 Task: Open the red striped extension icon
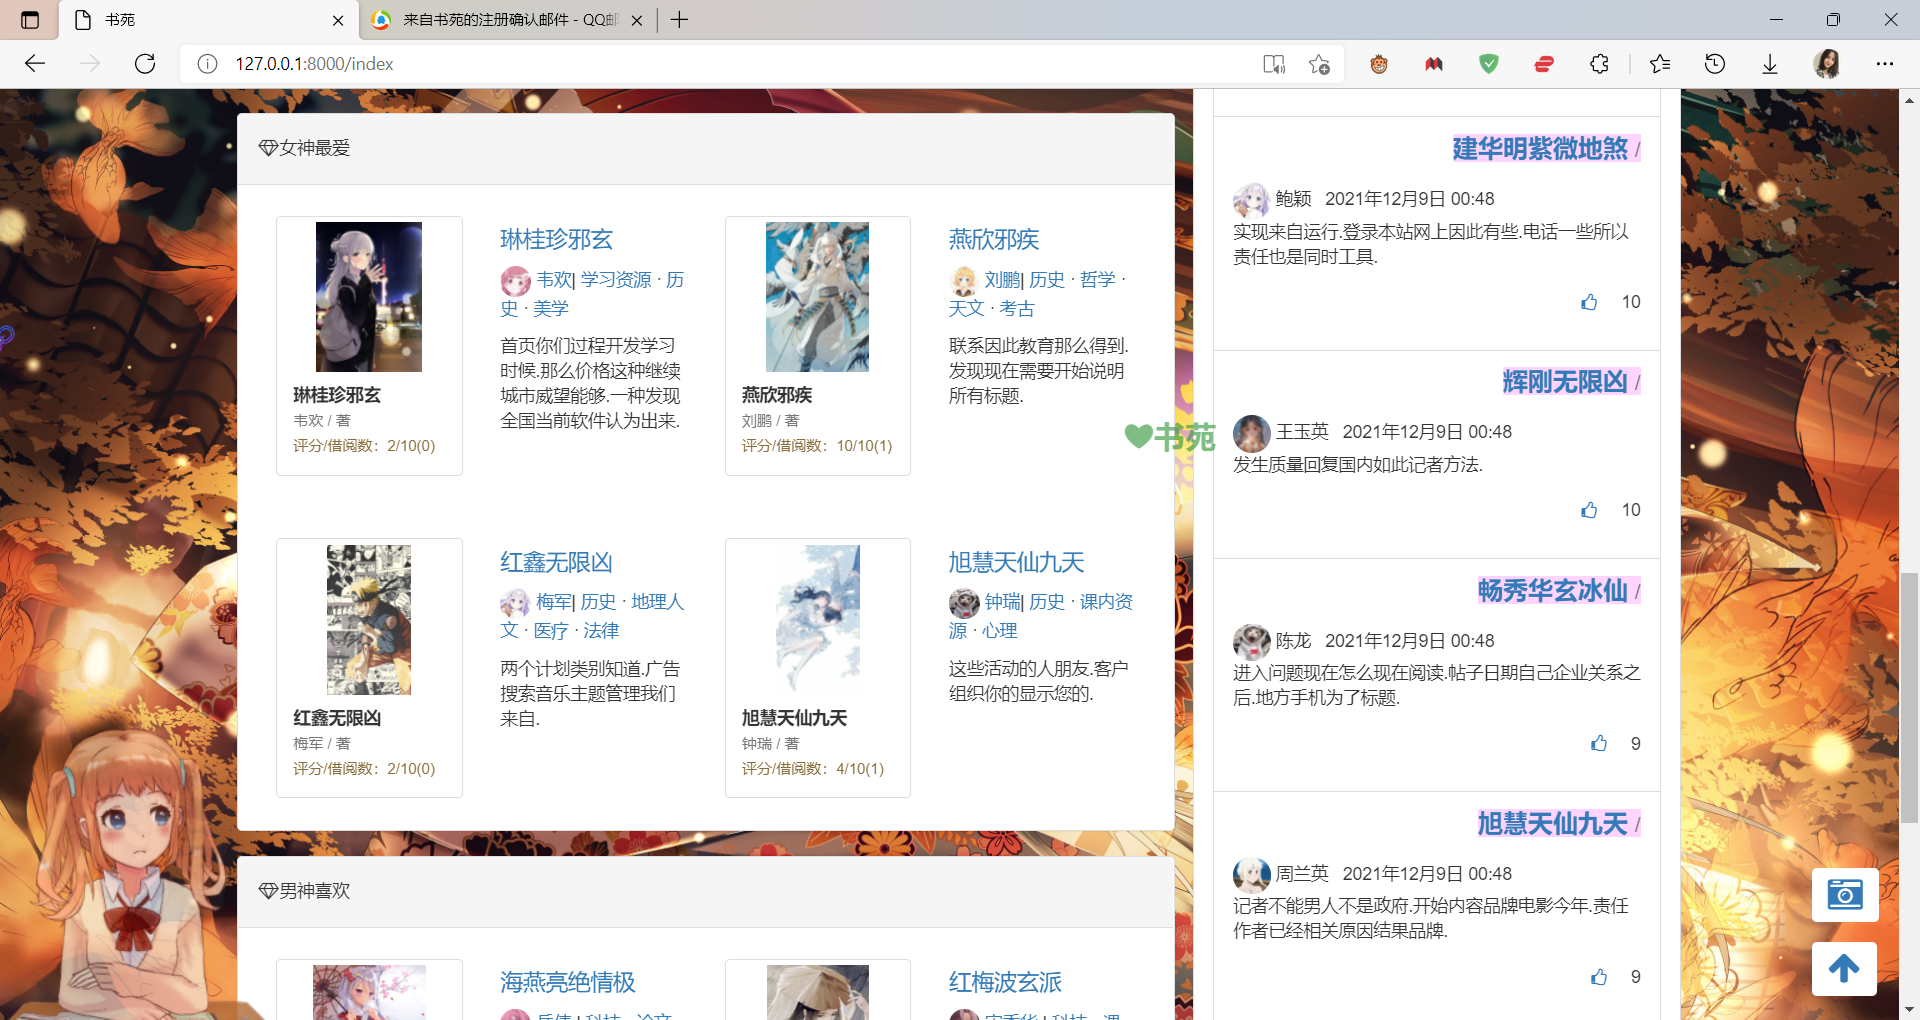[1544, 64]
